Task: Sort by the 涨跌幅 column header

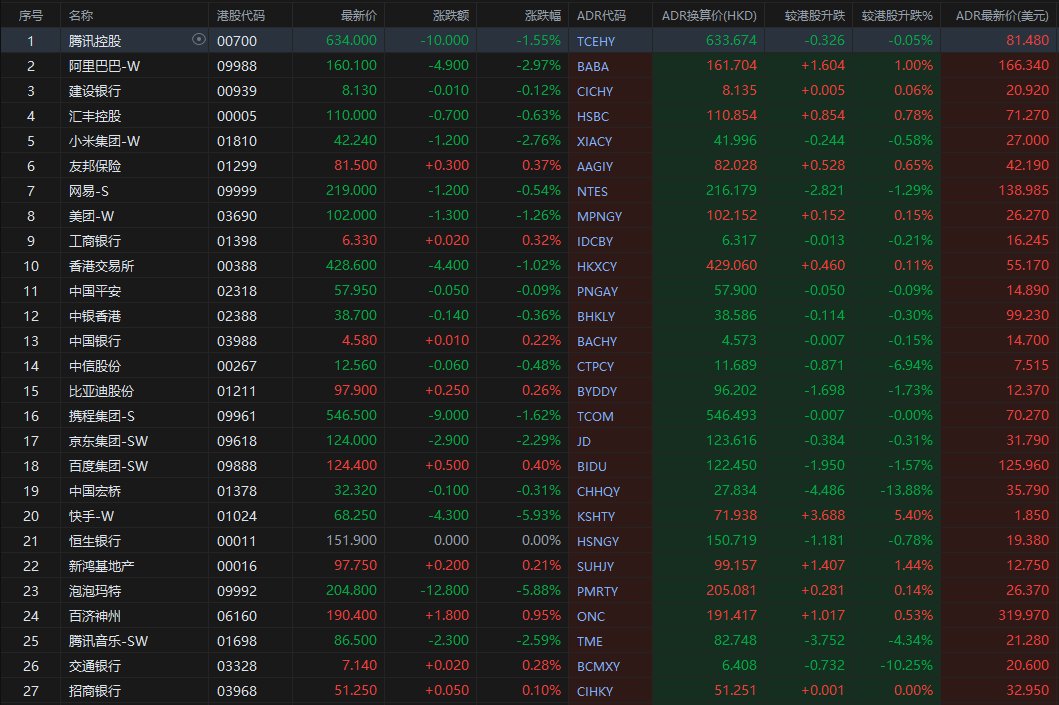Action: 542,15
